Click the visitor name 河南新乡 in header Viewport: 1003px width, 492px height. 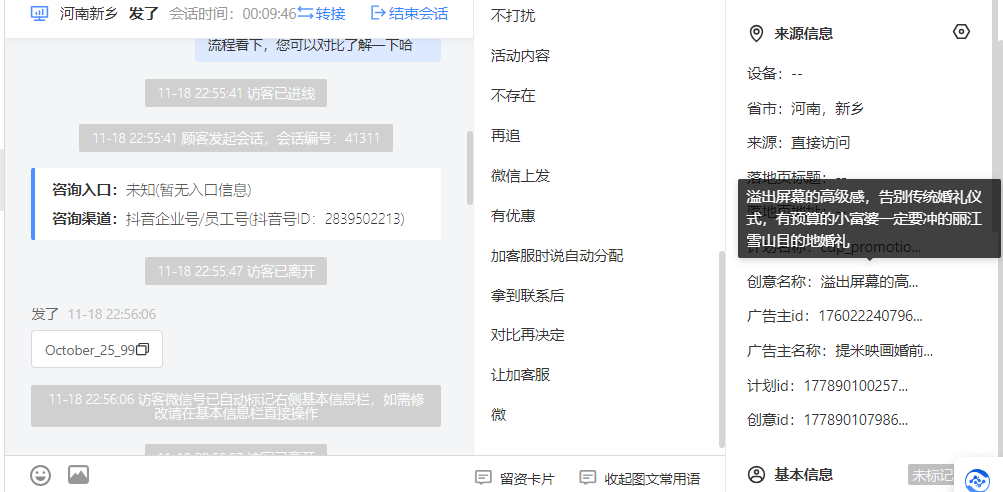coord(89,13)
